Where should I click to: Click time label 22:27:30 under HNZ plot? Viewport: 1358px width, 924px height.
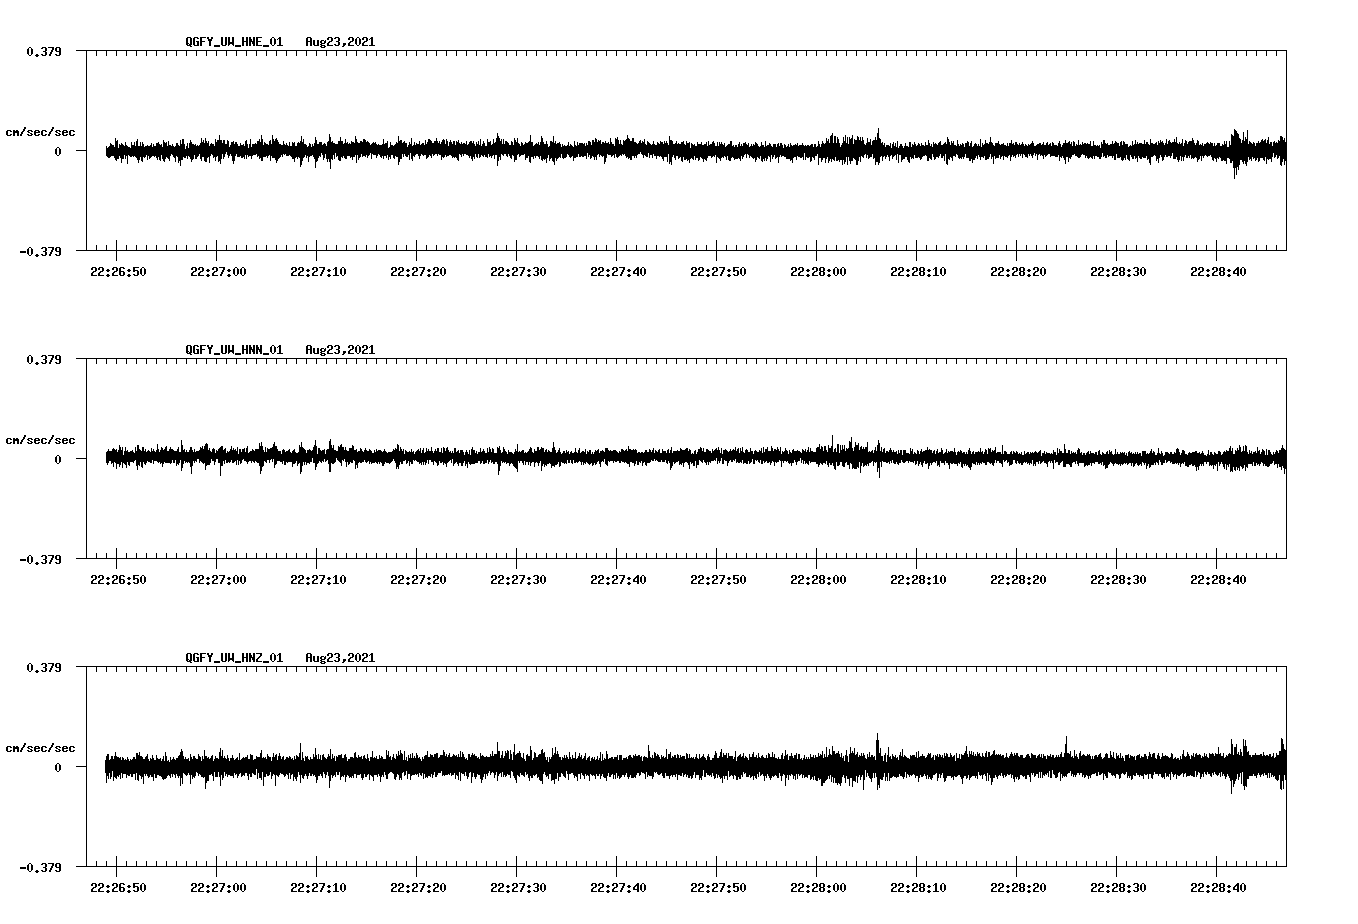[x=518, y=888]
